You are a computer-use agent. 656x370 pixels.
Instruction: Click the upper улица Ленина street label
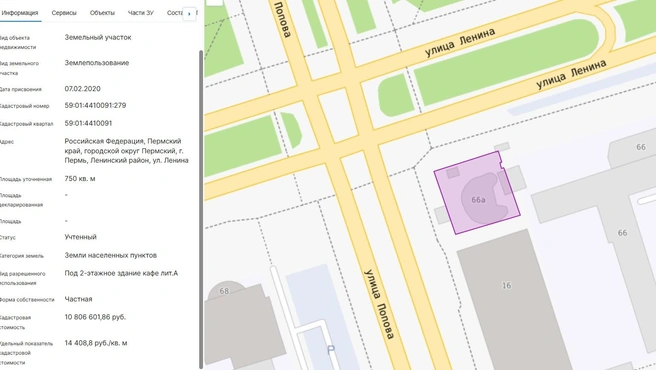460,42
